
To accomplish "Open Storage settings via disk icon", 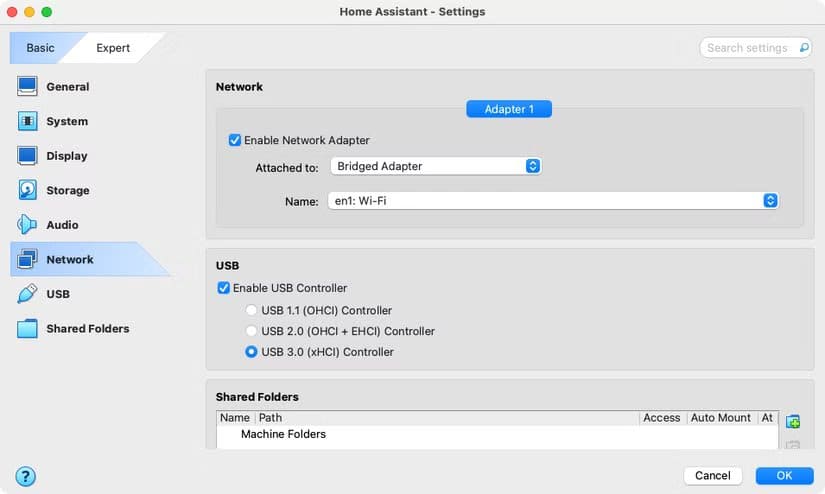I will [28, 190].
